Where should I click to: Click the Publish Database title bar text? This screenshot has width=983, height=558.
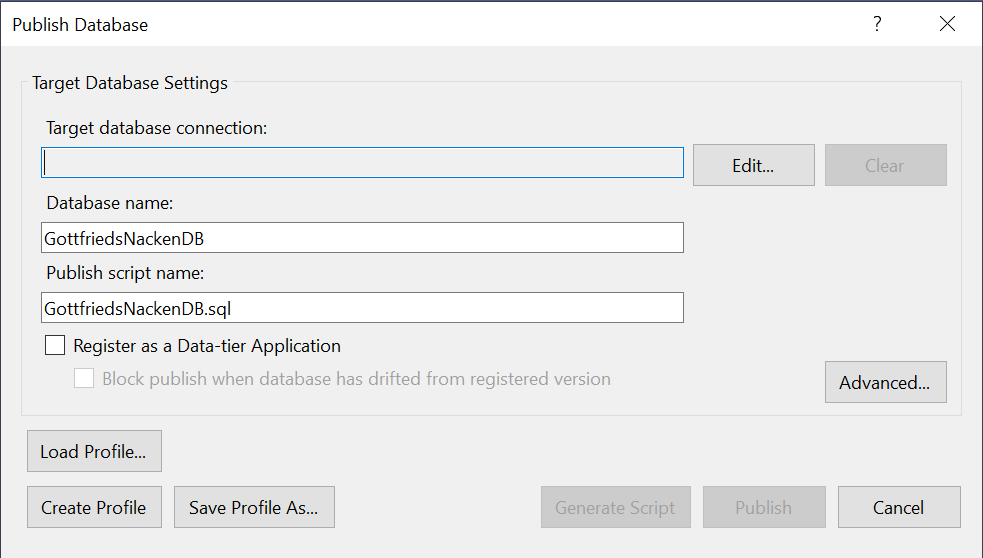tap(80, 25)
